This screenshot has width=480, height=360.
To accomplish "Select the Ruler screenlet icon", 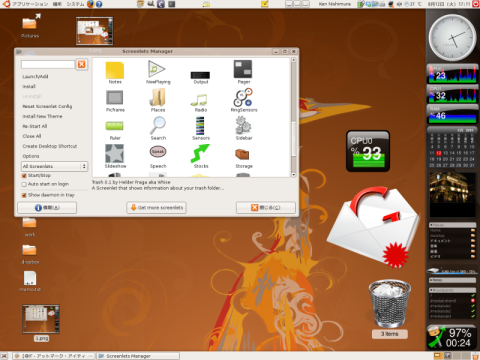I will click(x=115, y=126).
